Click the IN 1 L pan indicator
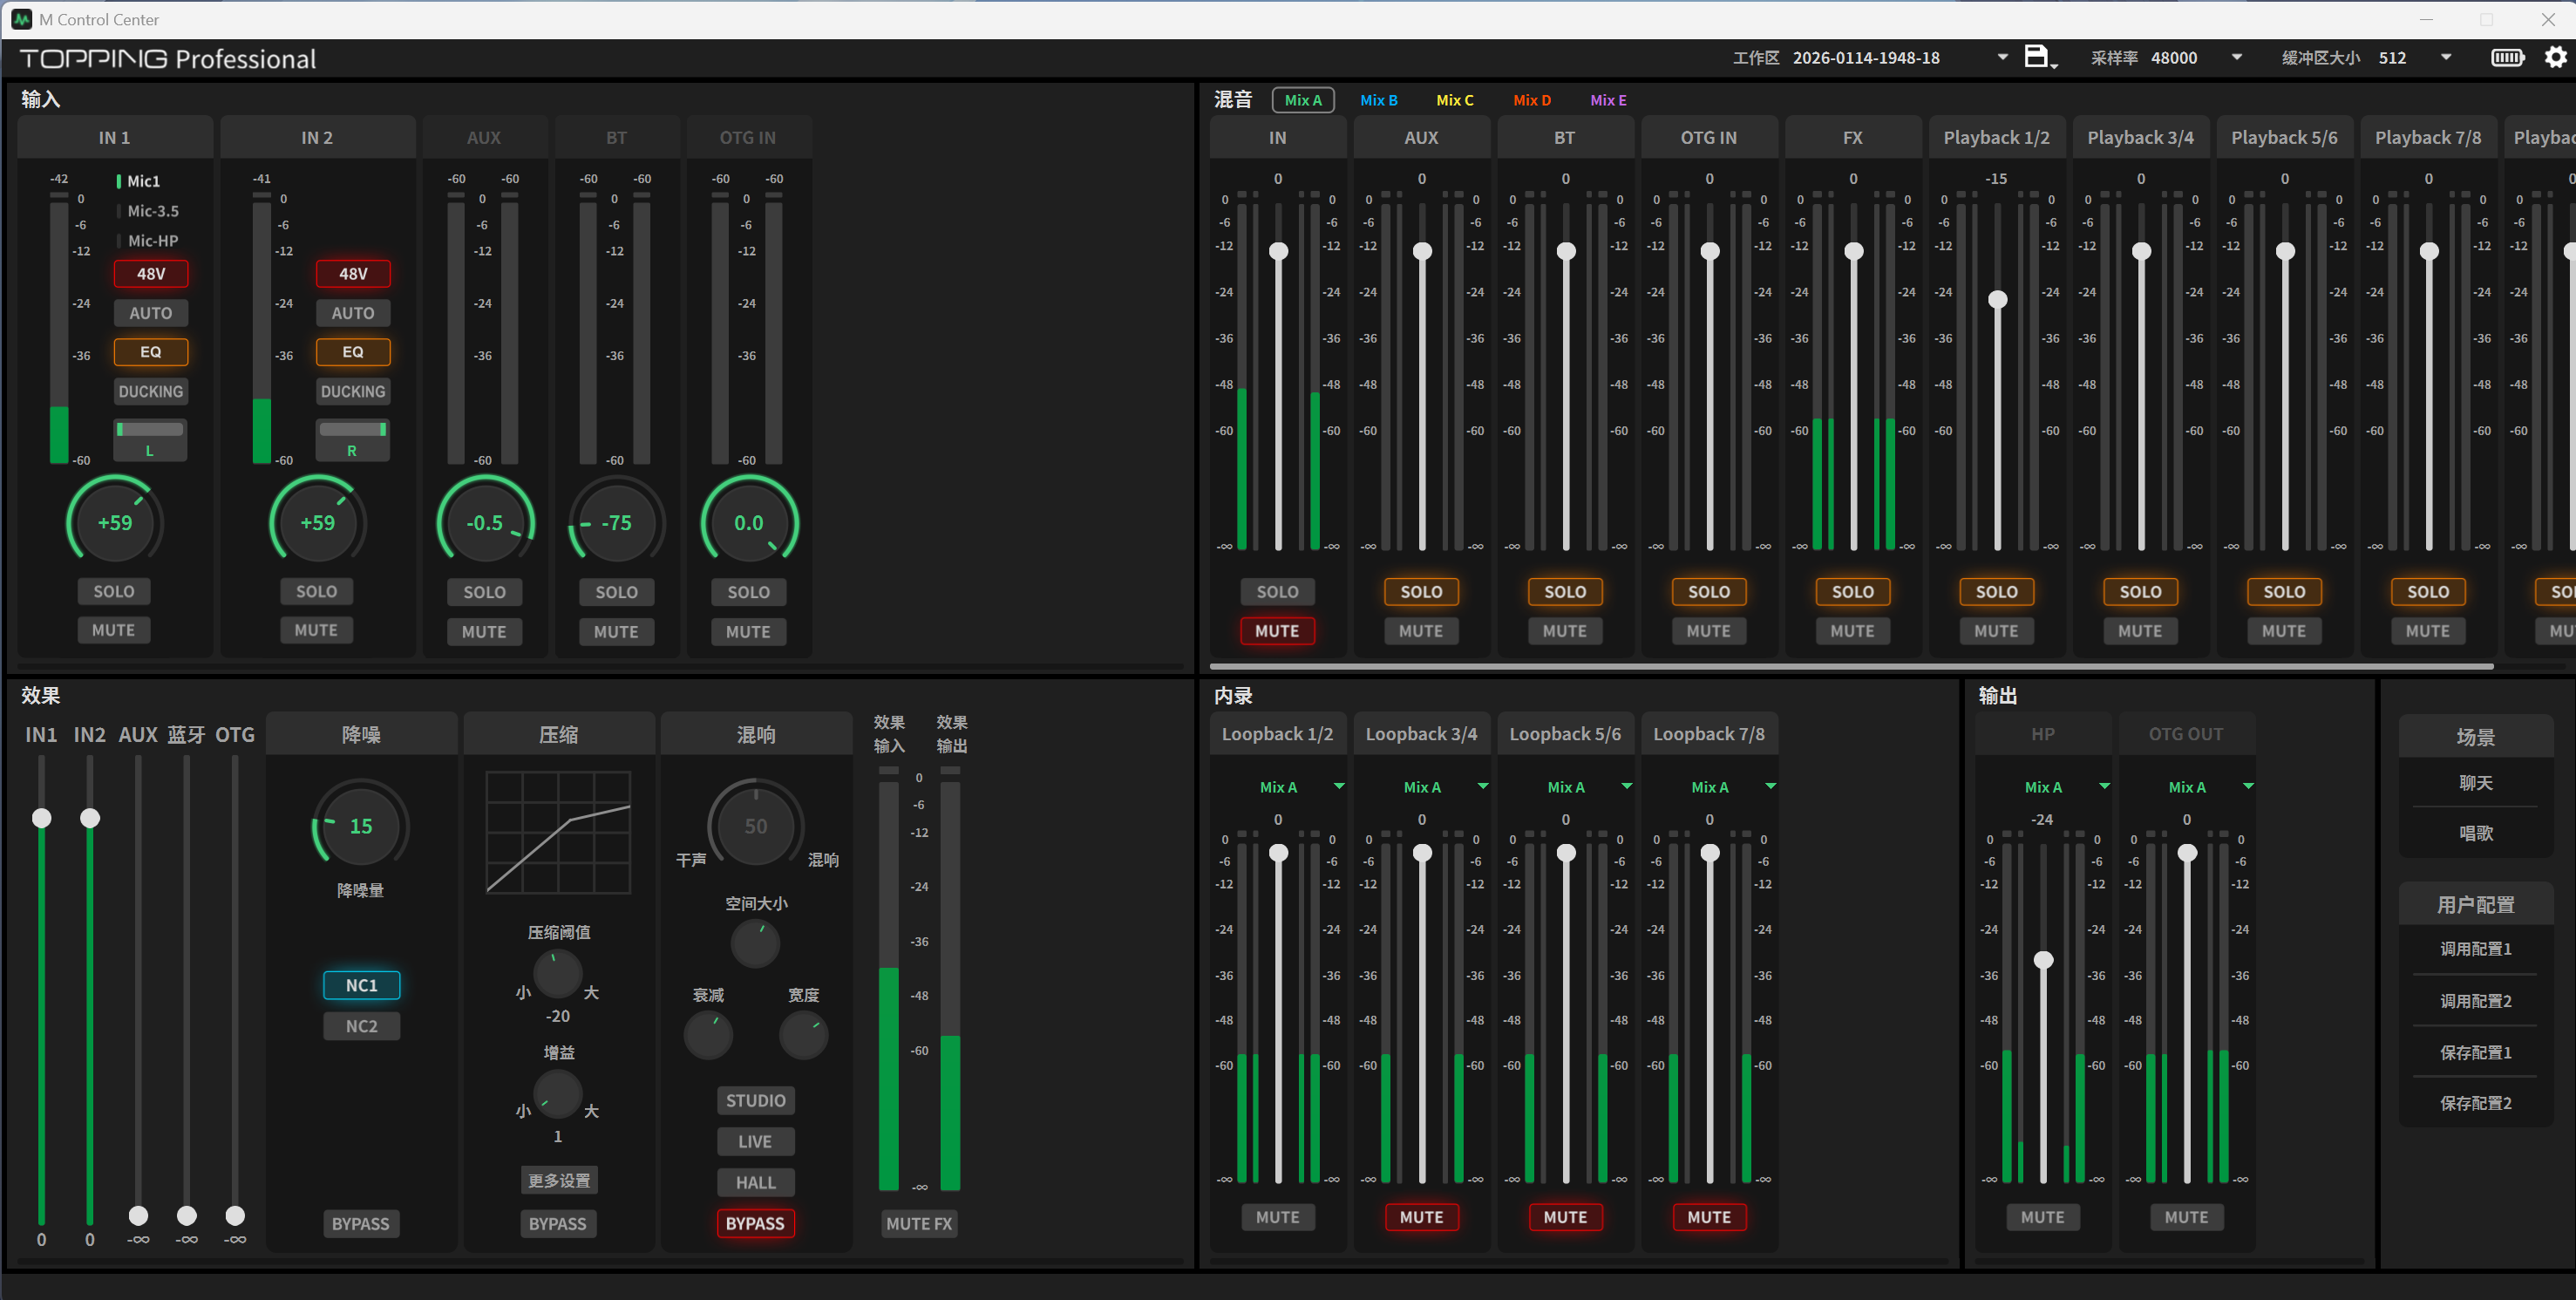2576x1300 pixels. coord(150,439)
